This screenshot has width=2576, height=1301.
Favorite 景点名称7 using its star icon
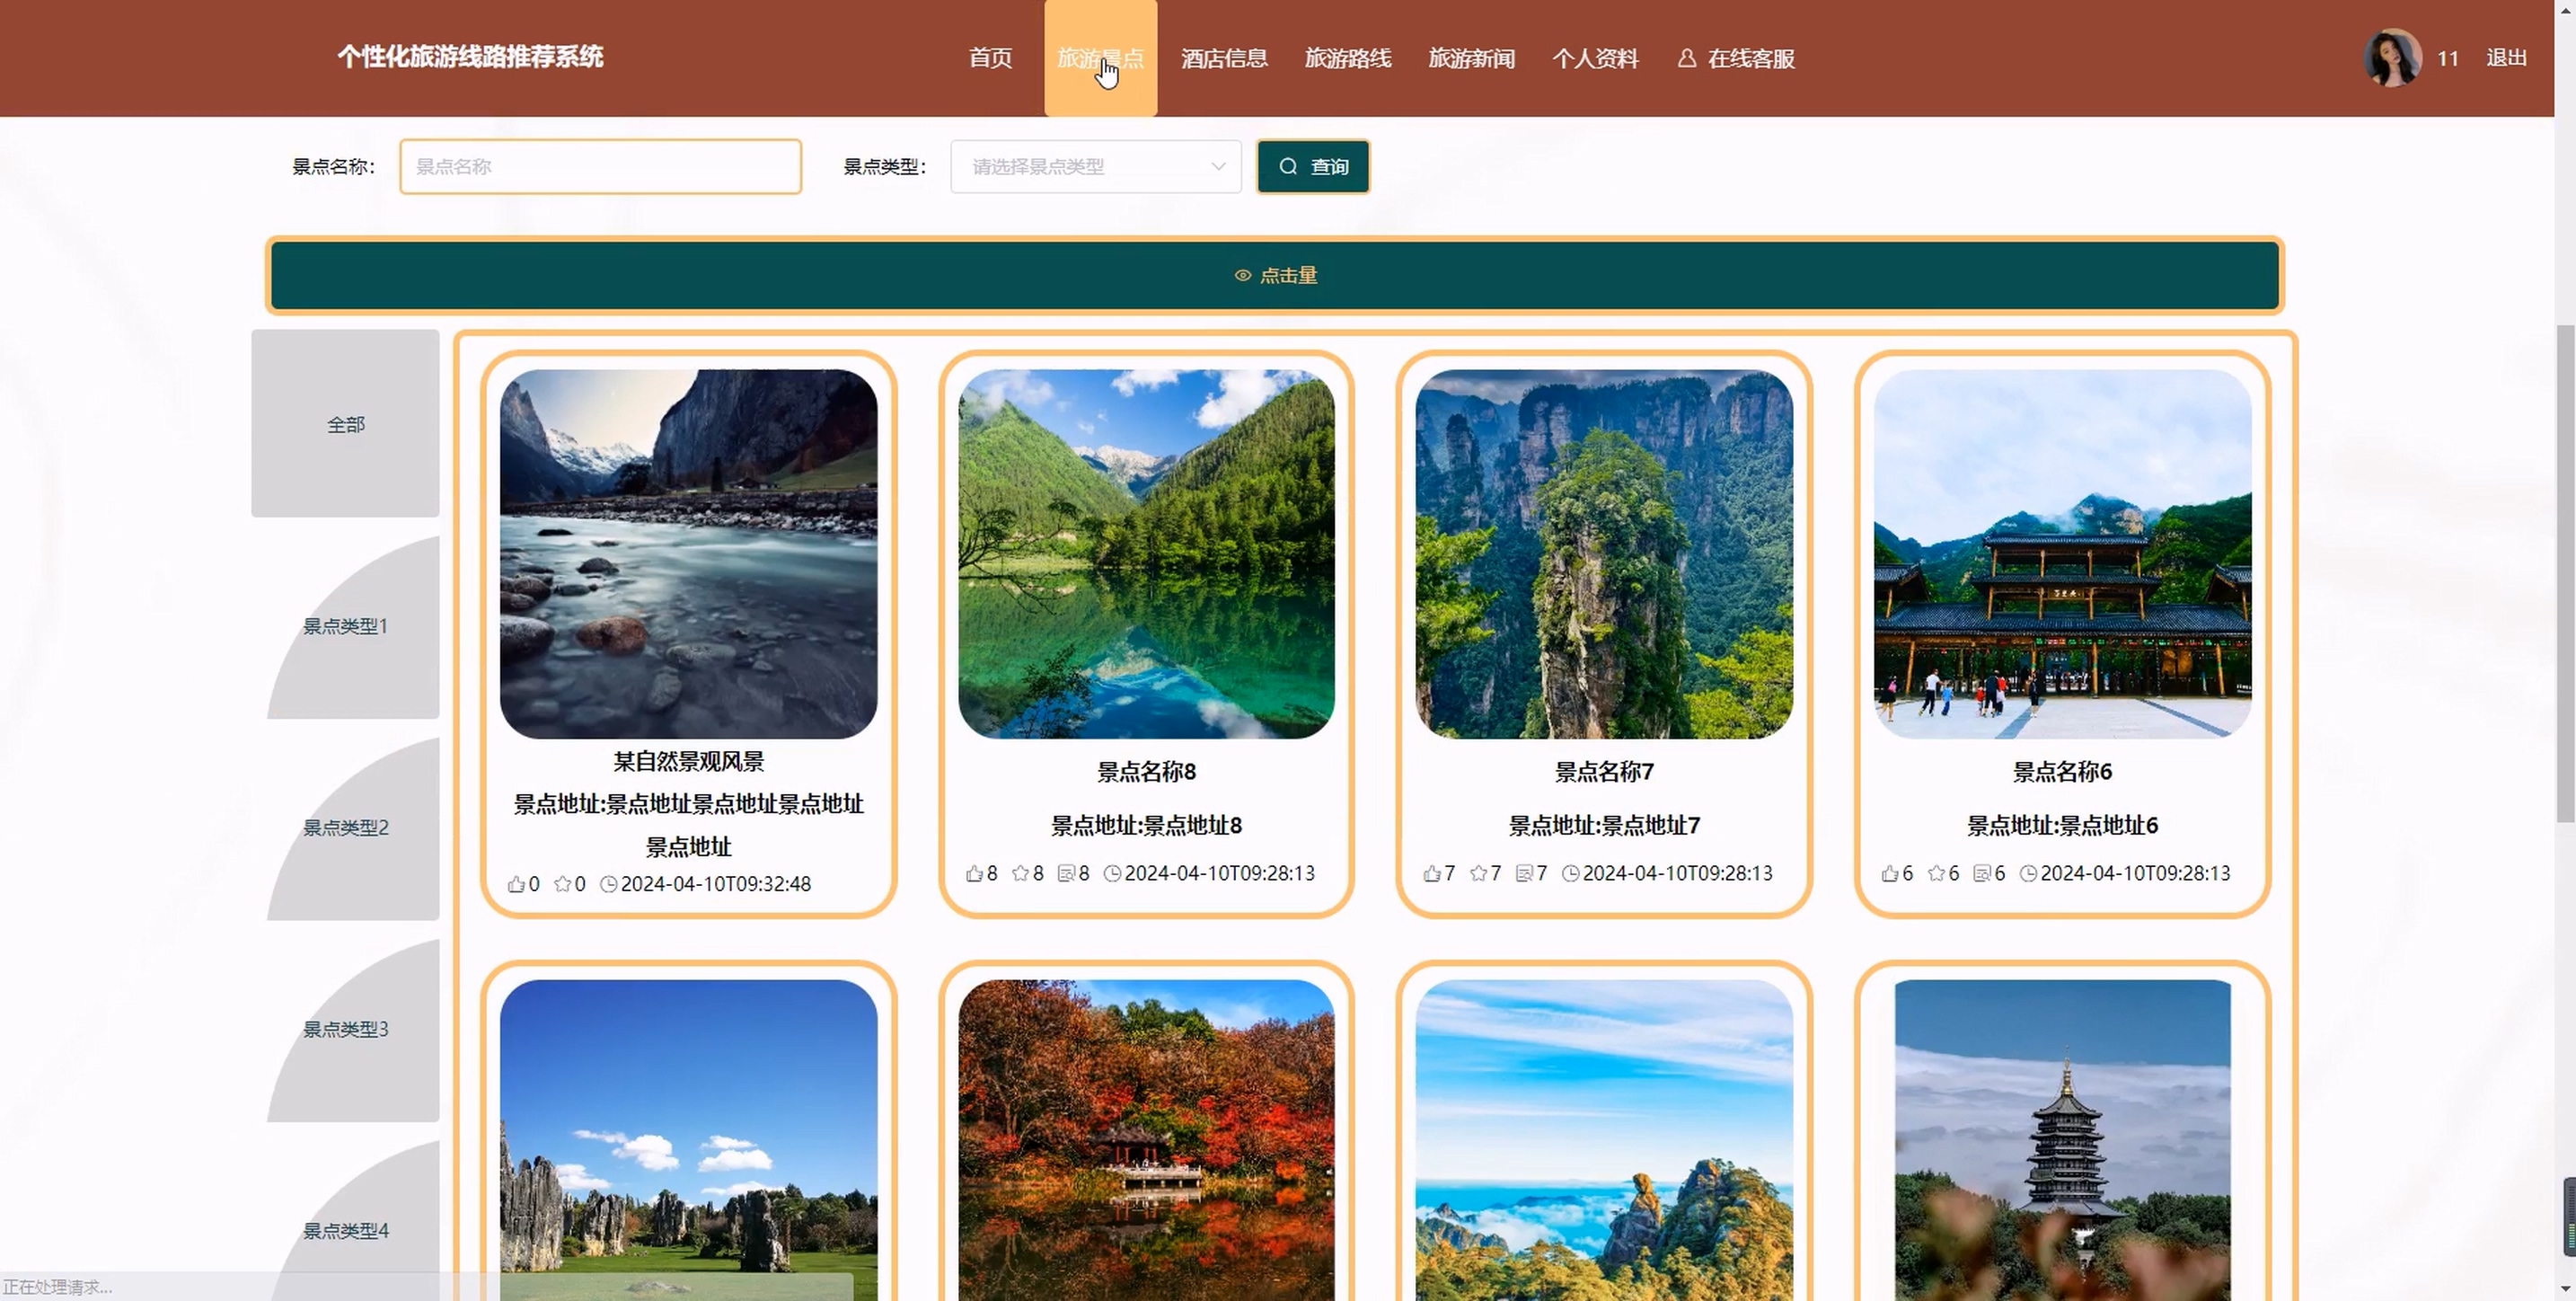point(1478,873)
